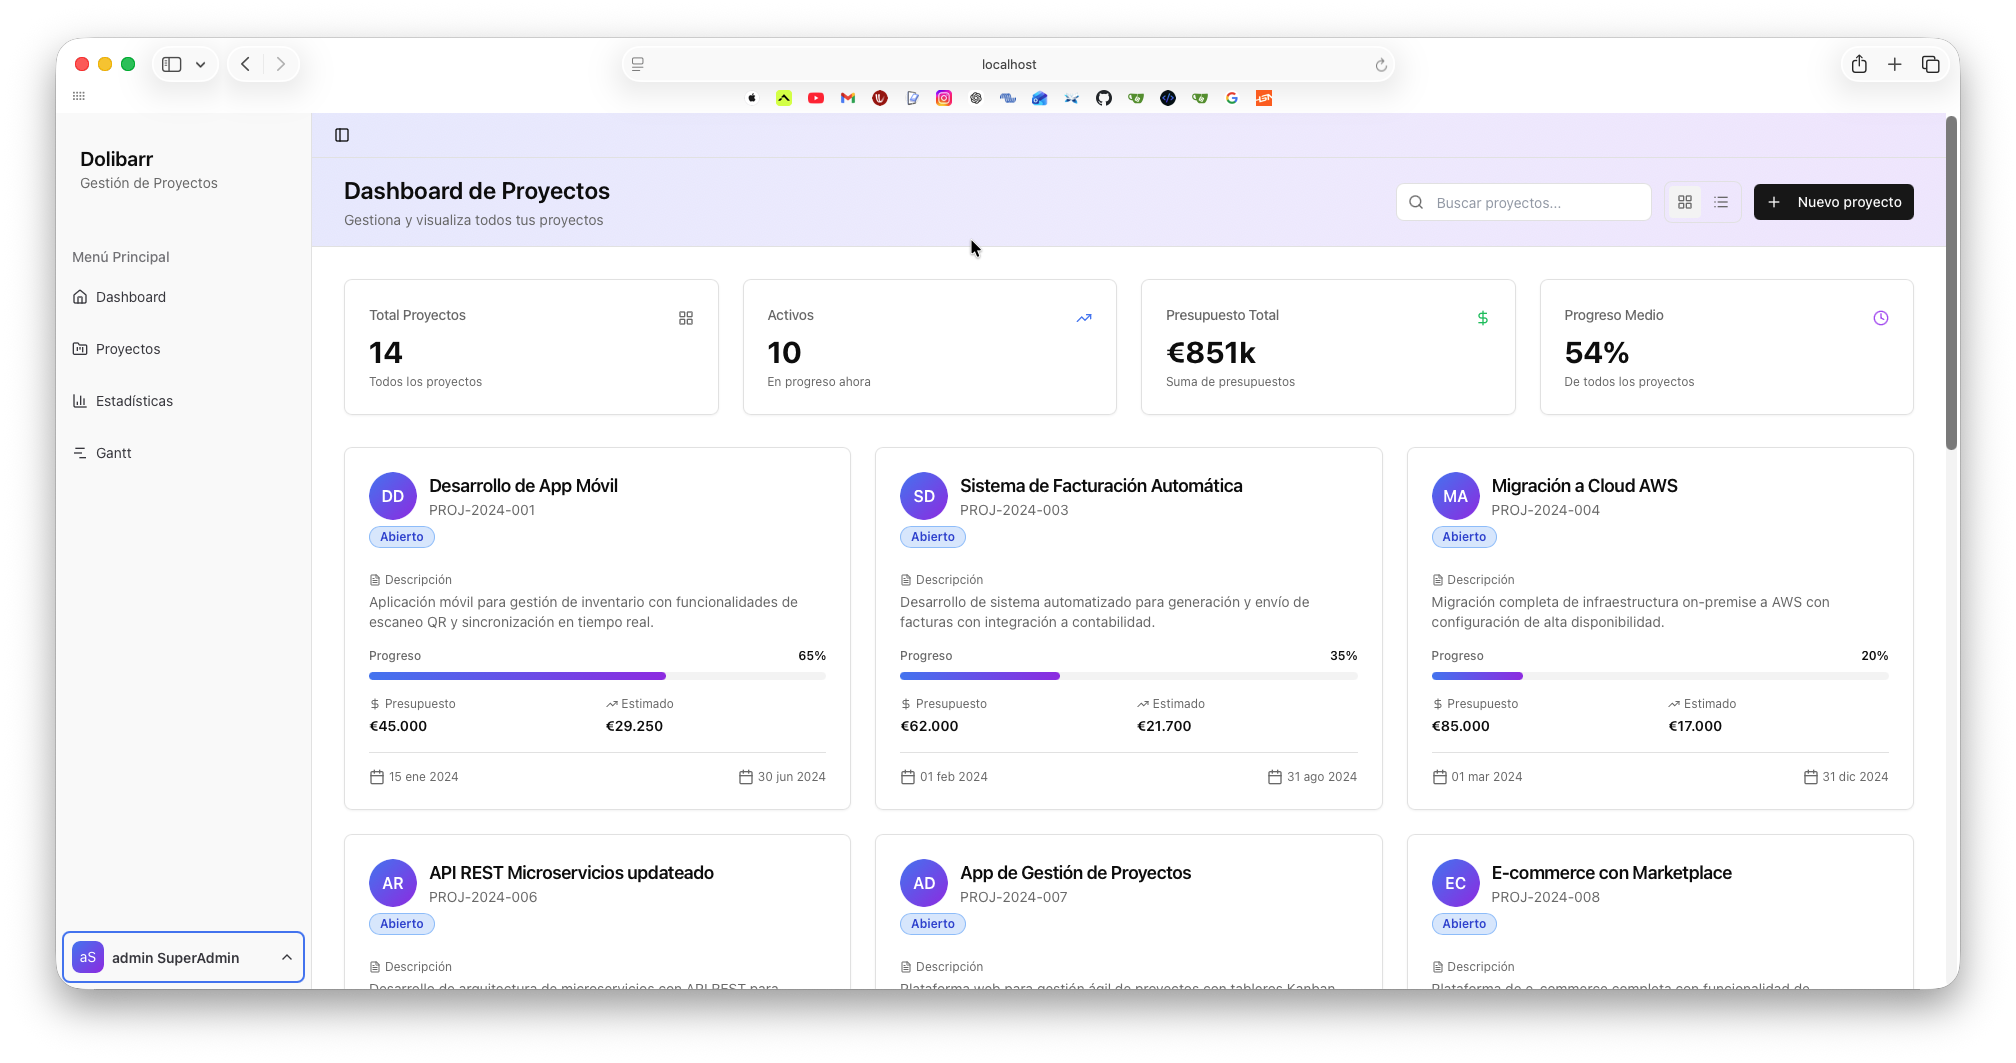Click the Abierto badge of PROJ-2024-001
Image resolution: width=2016 pixels, height=1063 pixels.
point(402,537)
